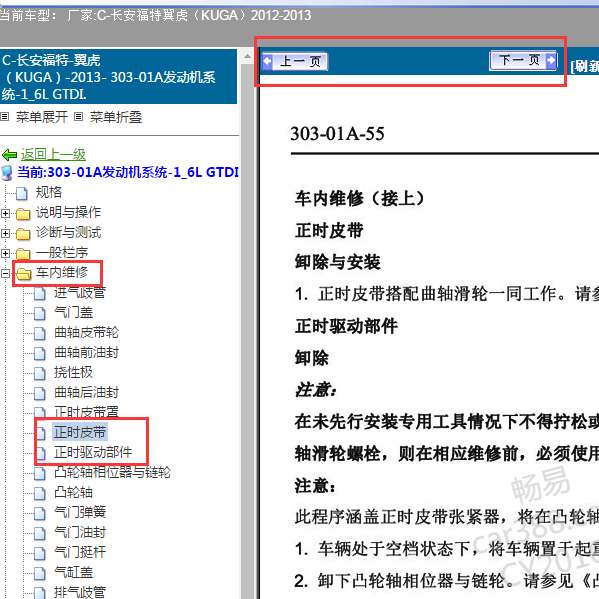Click the 正时驱动部件 heading in document
This screenshot has height=599, width=599.
pyautogui.click(x=346, y=327)
